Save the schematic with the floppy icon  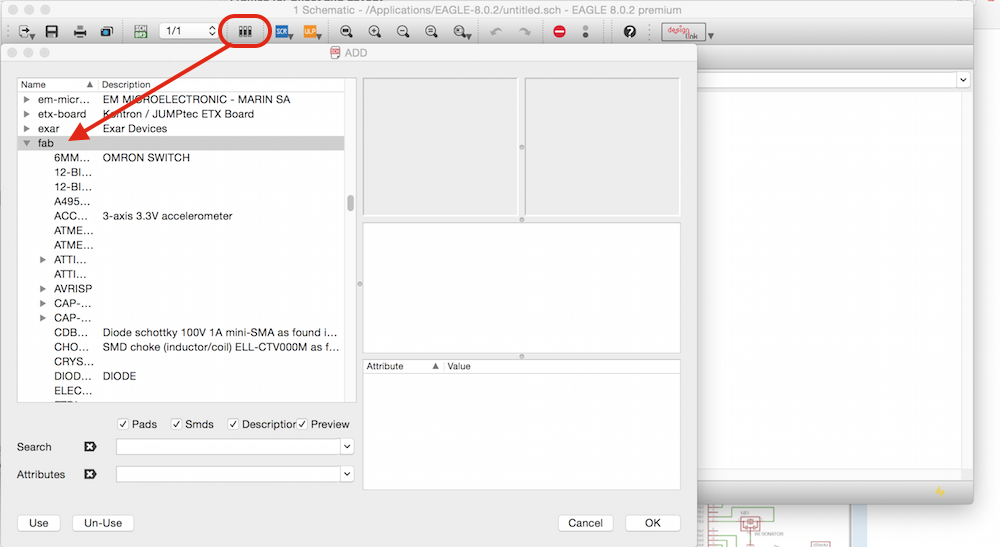point(52,31)
